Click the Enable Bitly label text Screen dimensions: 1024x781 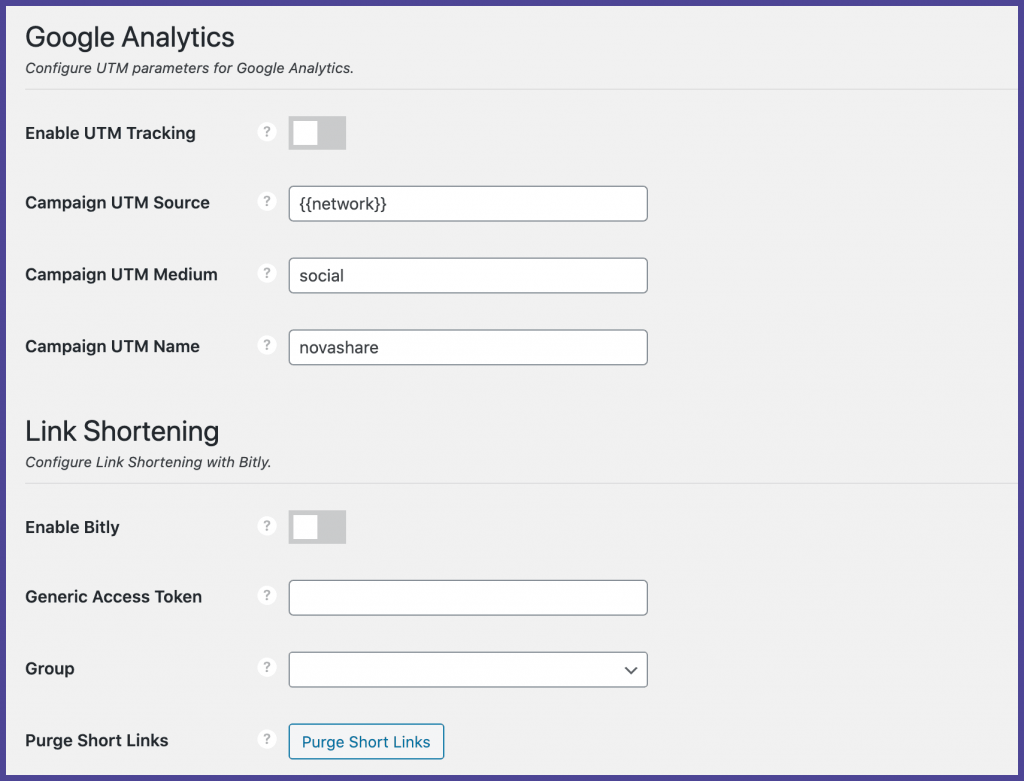[x=72, y=527]
